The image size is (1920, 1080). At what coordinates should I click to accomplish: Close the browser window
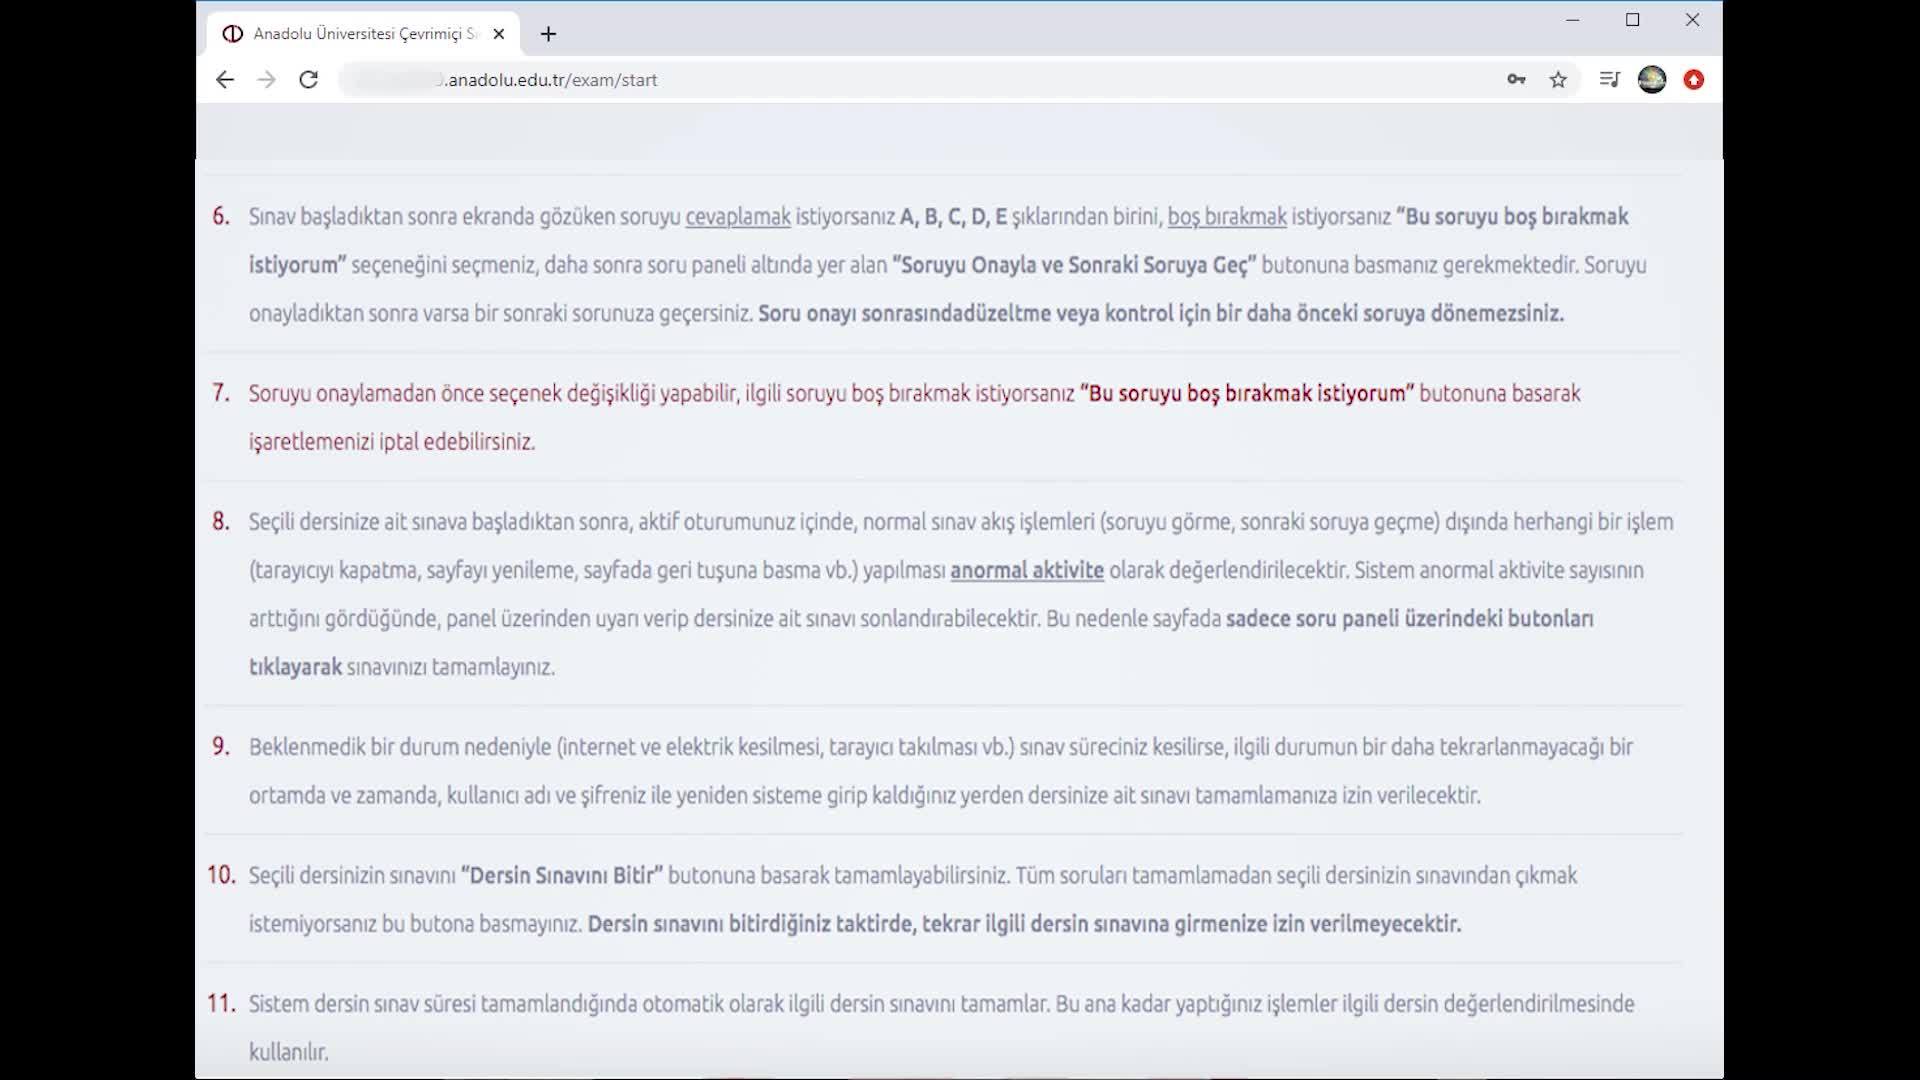[x=1692, y=20]
